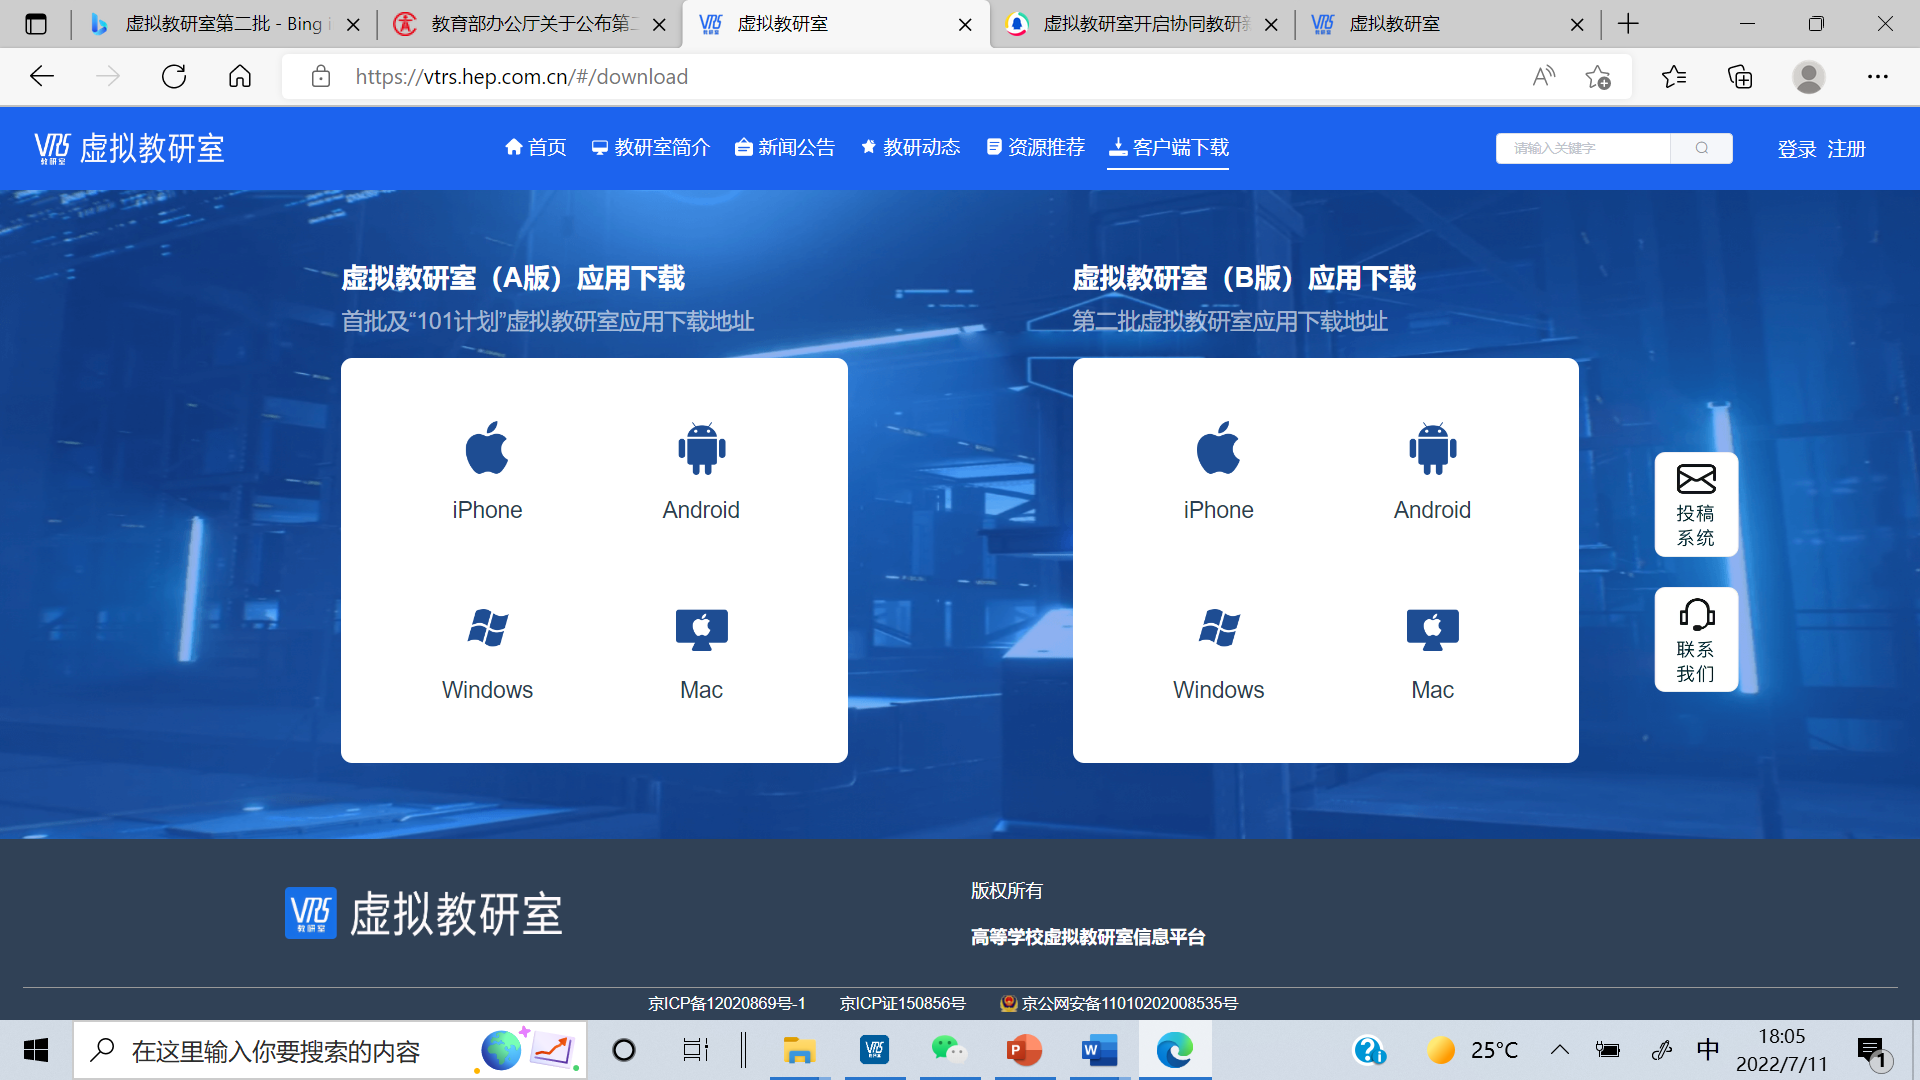1920x1080 pixels.
Task: Click Android icon in A版 panel
Action: pyautogui.click(x=701, y=449)
